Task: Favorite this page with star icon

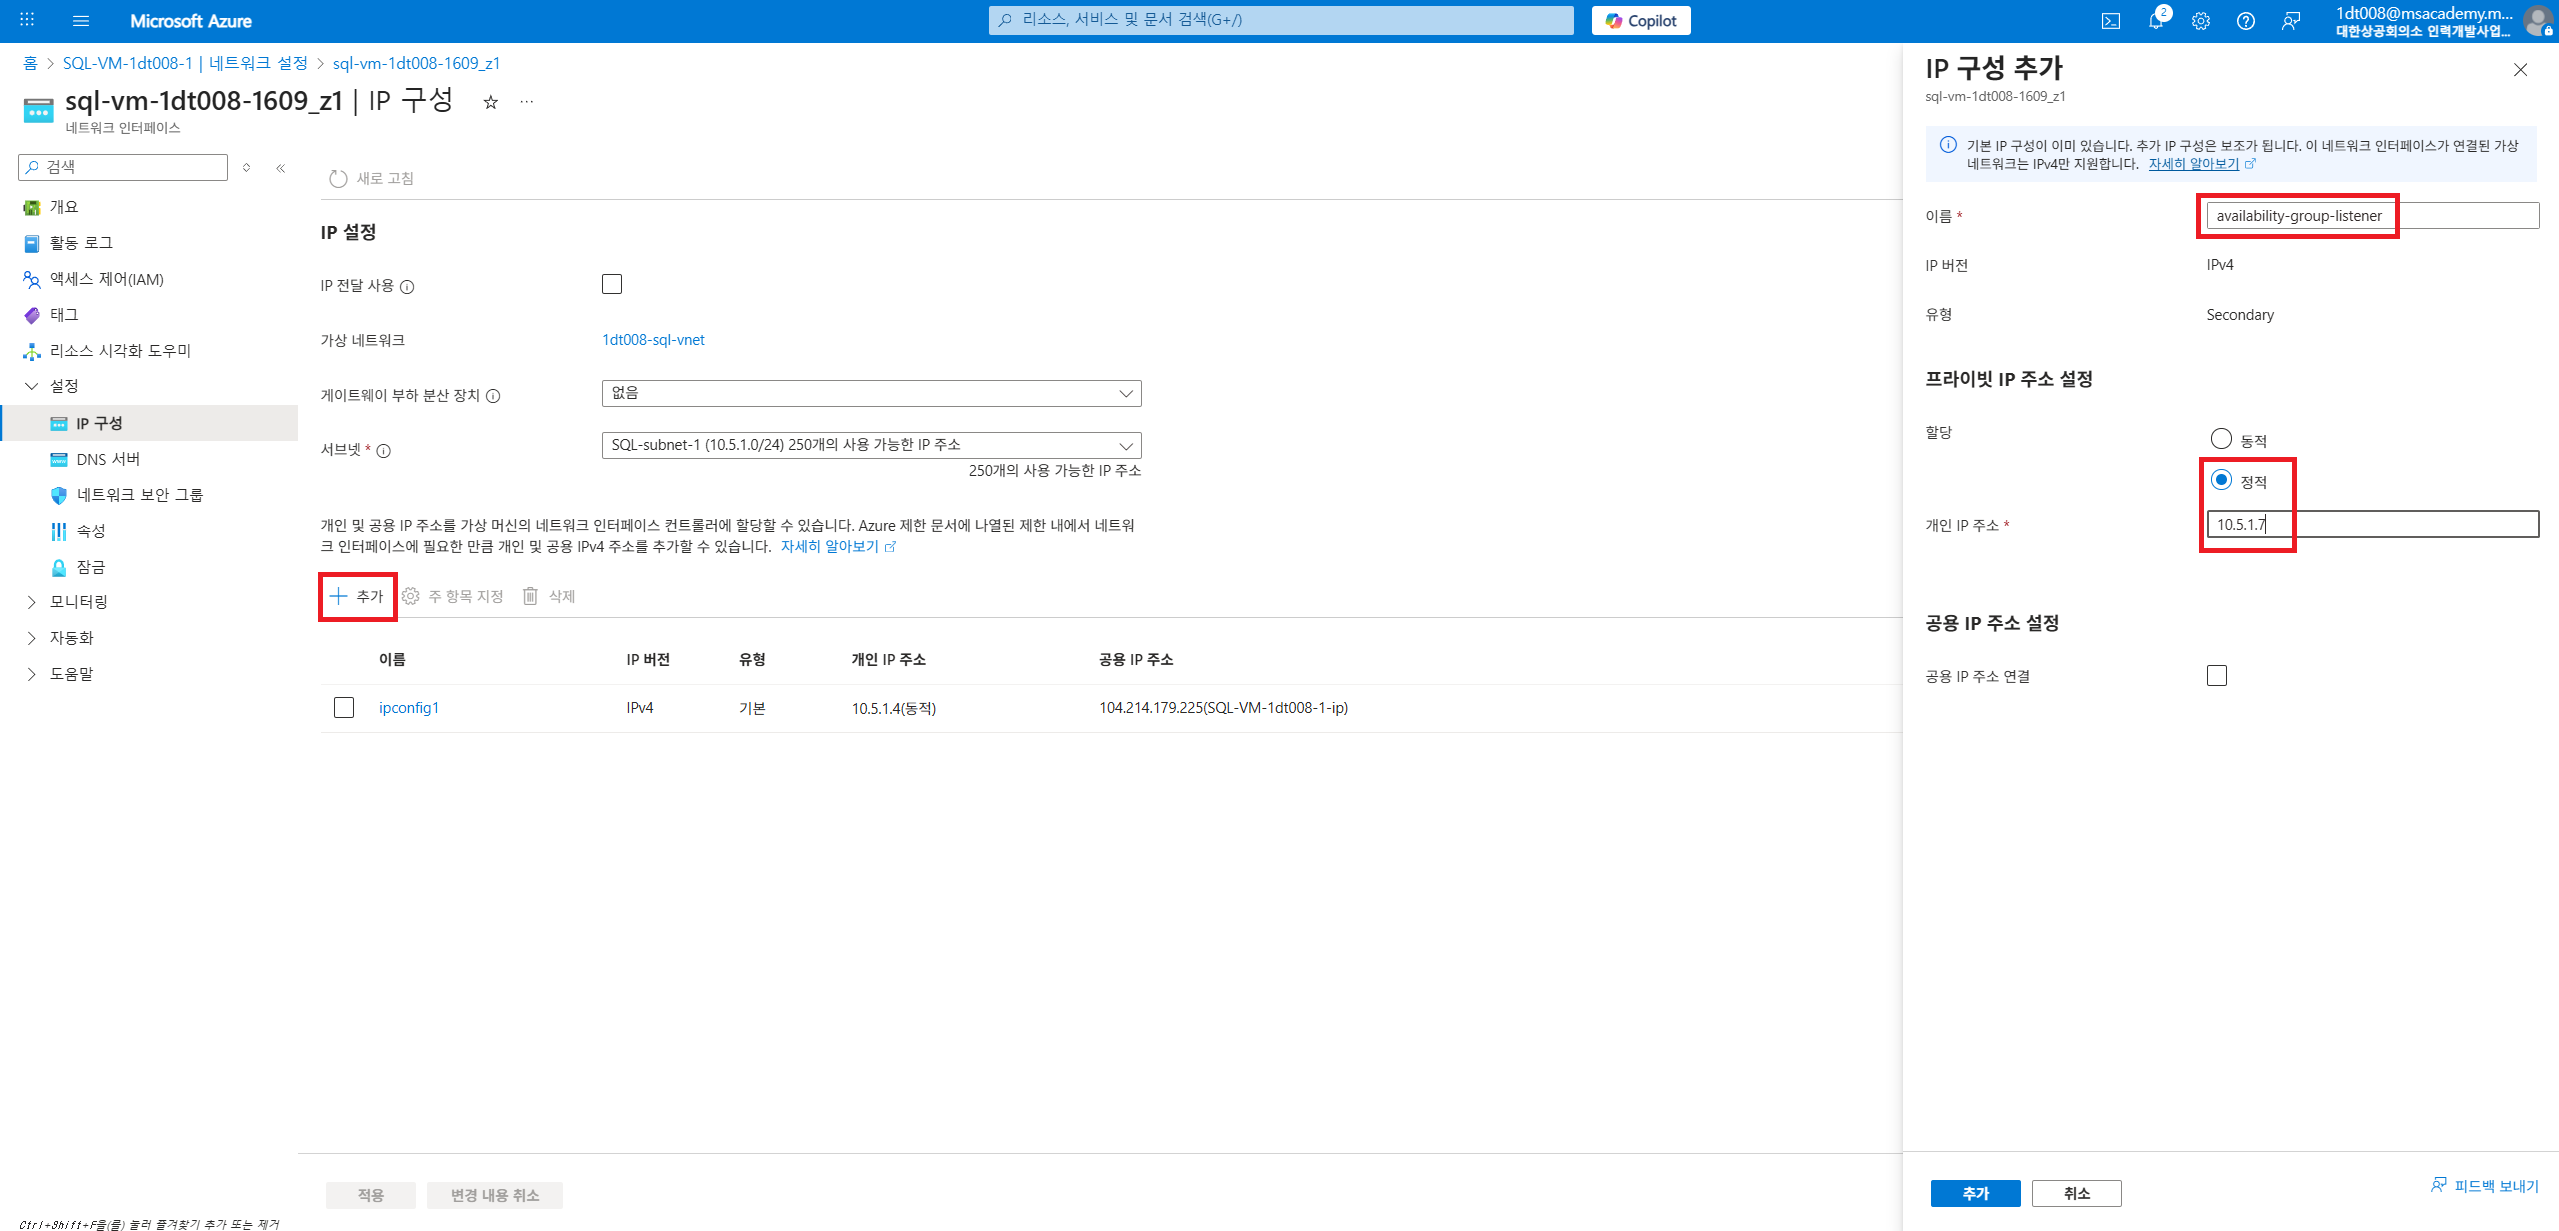Action: pyautogui.click(x=490, y=102)
